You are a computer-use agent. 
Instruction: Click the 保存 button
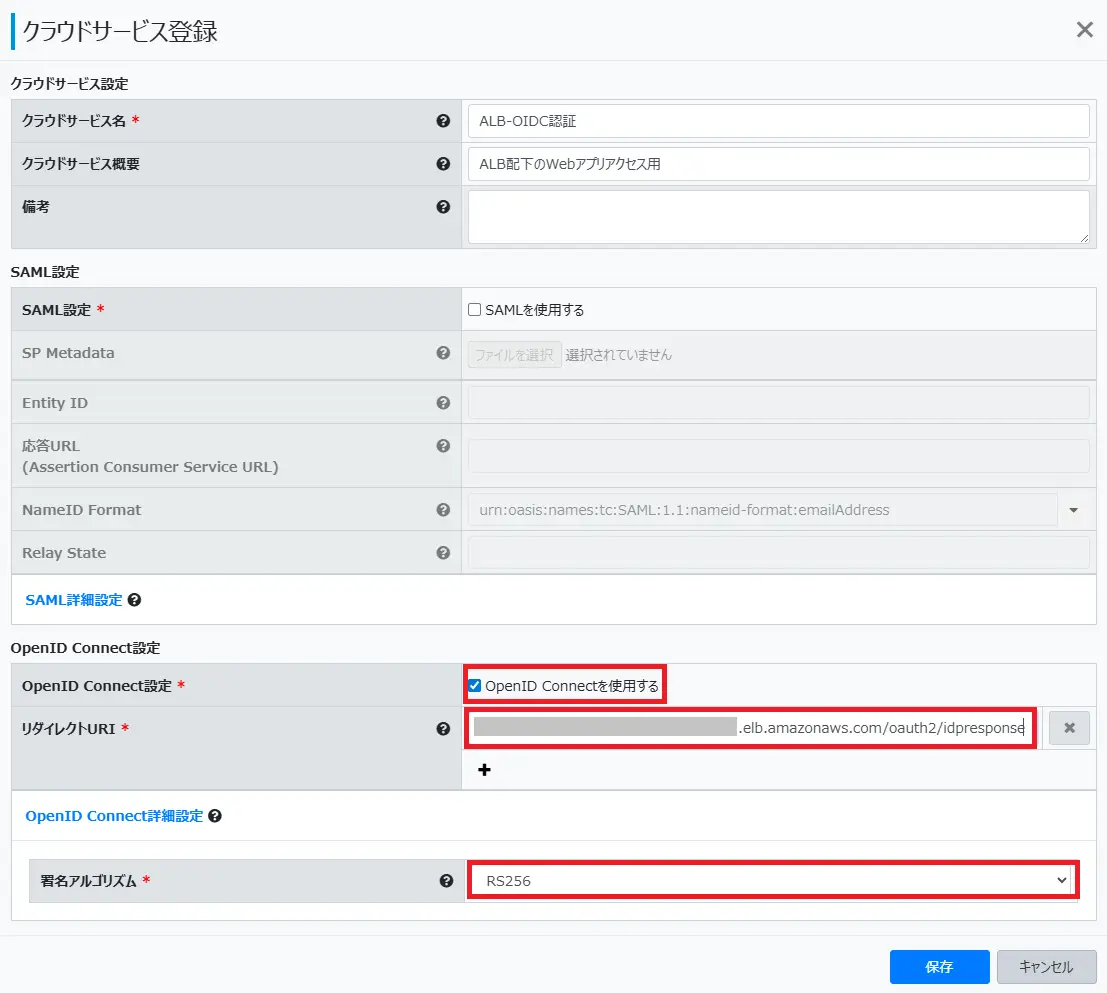(939, 967)
